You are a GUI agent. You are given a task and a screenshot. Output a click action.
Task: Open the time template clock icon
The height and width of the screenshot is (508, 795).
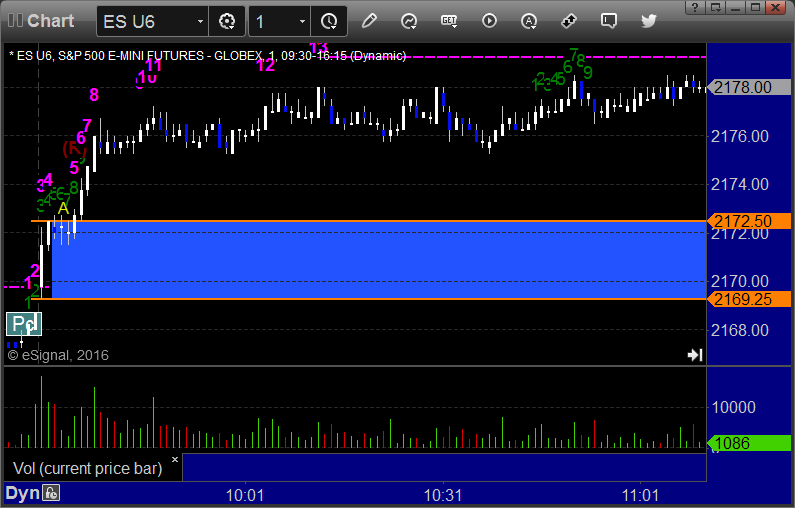(329, 21)
